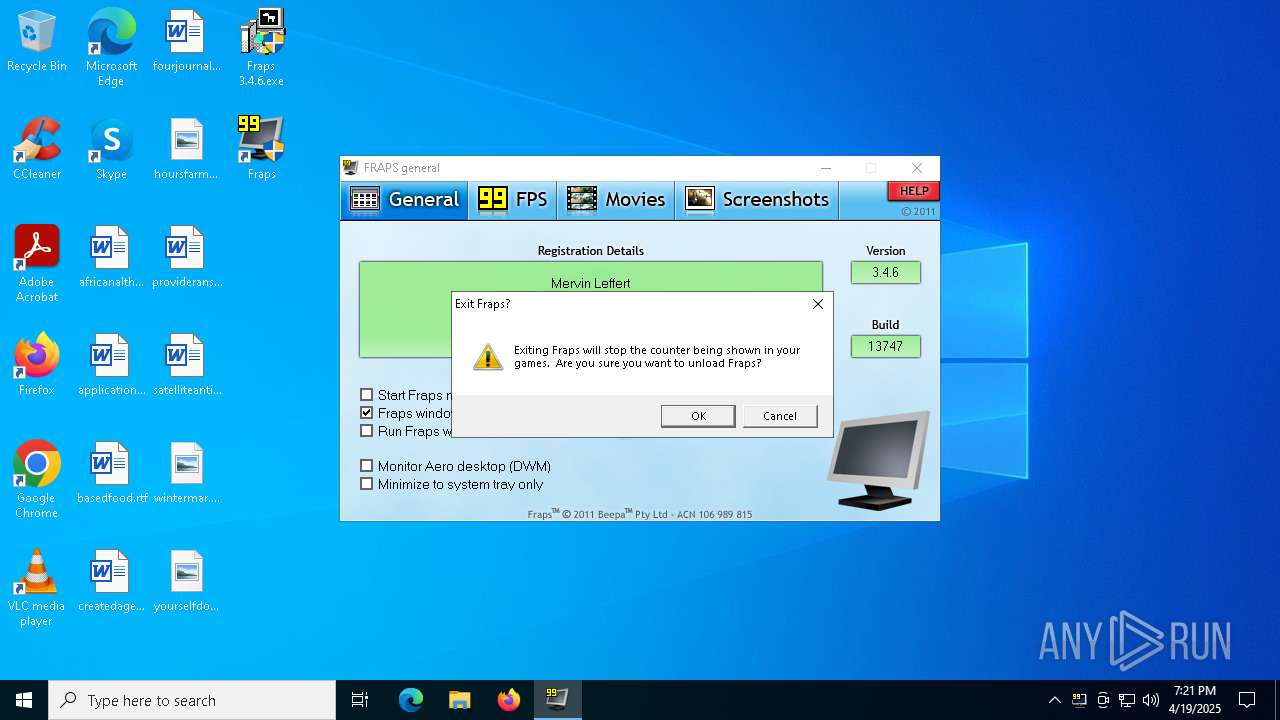Click the warning icon in the exit dialog

click(x=487, y=357)
